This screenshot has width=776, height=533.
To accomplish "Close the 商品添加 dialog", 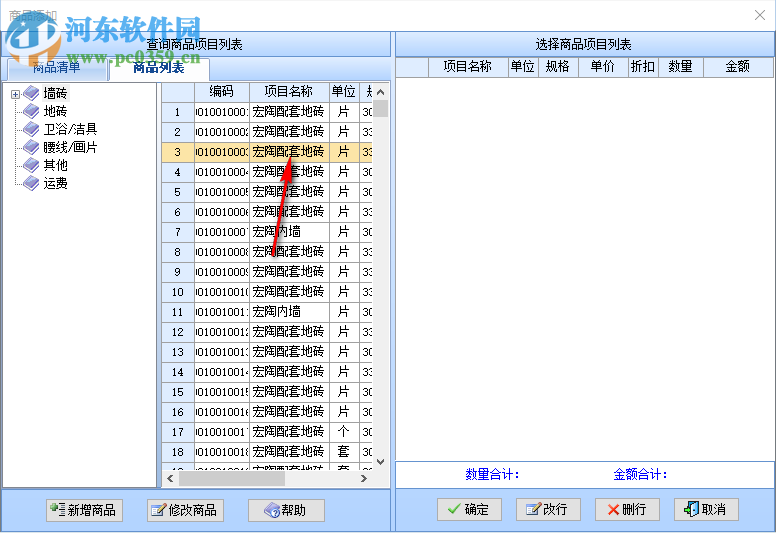I will point(760,15).
